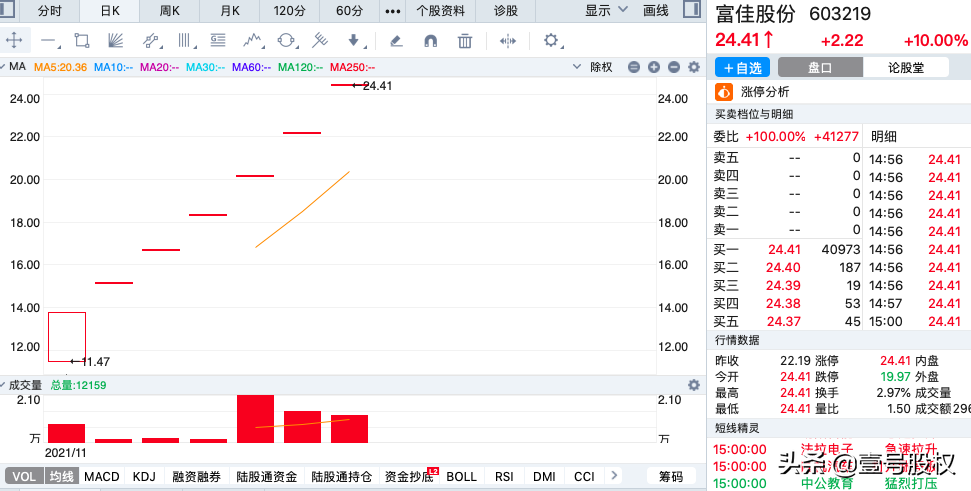Collapse the 成交量 panel chevron
Viewport: 971px width, 491px height.
[3, 385]
